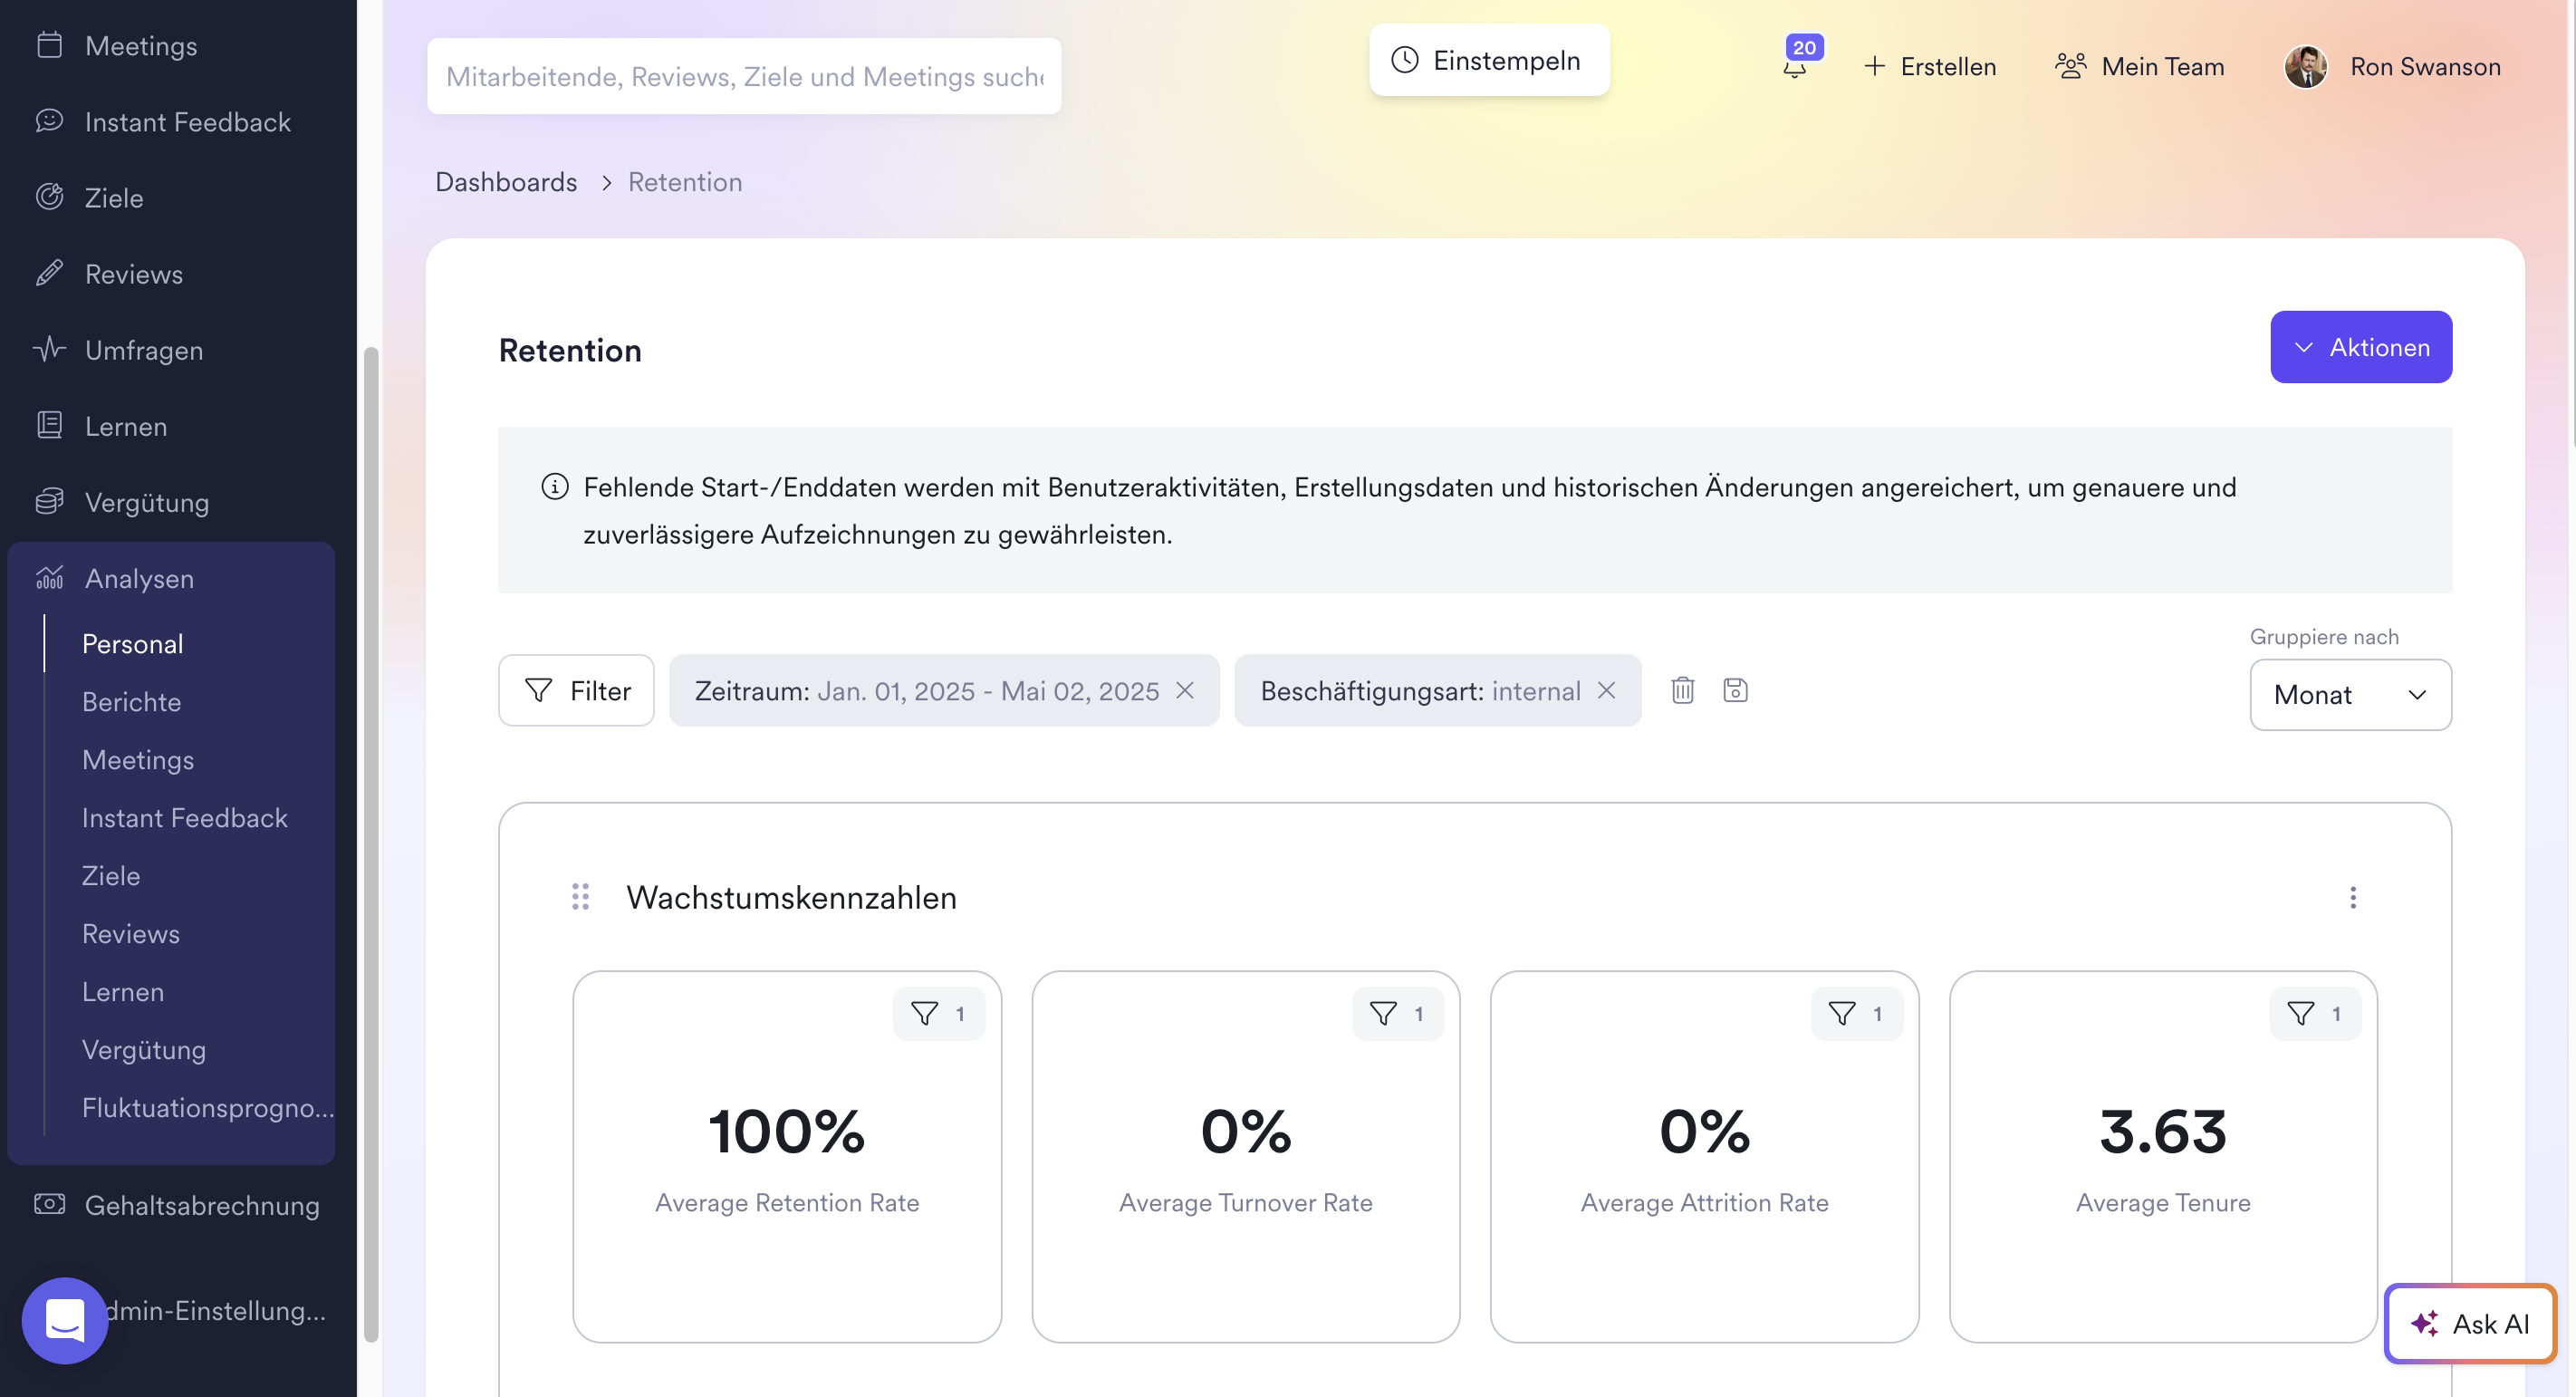
Task: Grab the Wachstumskennzahlen drag handle
Action: point(580,896)
